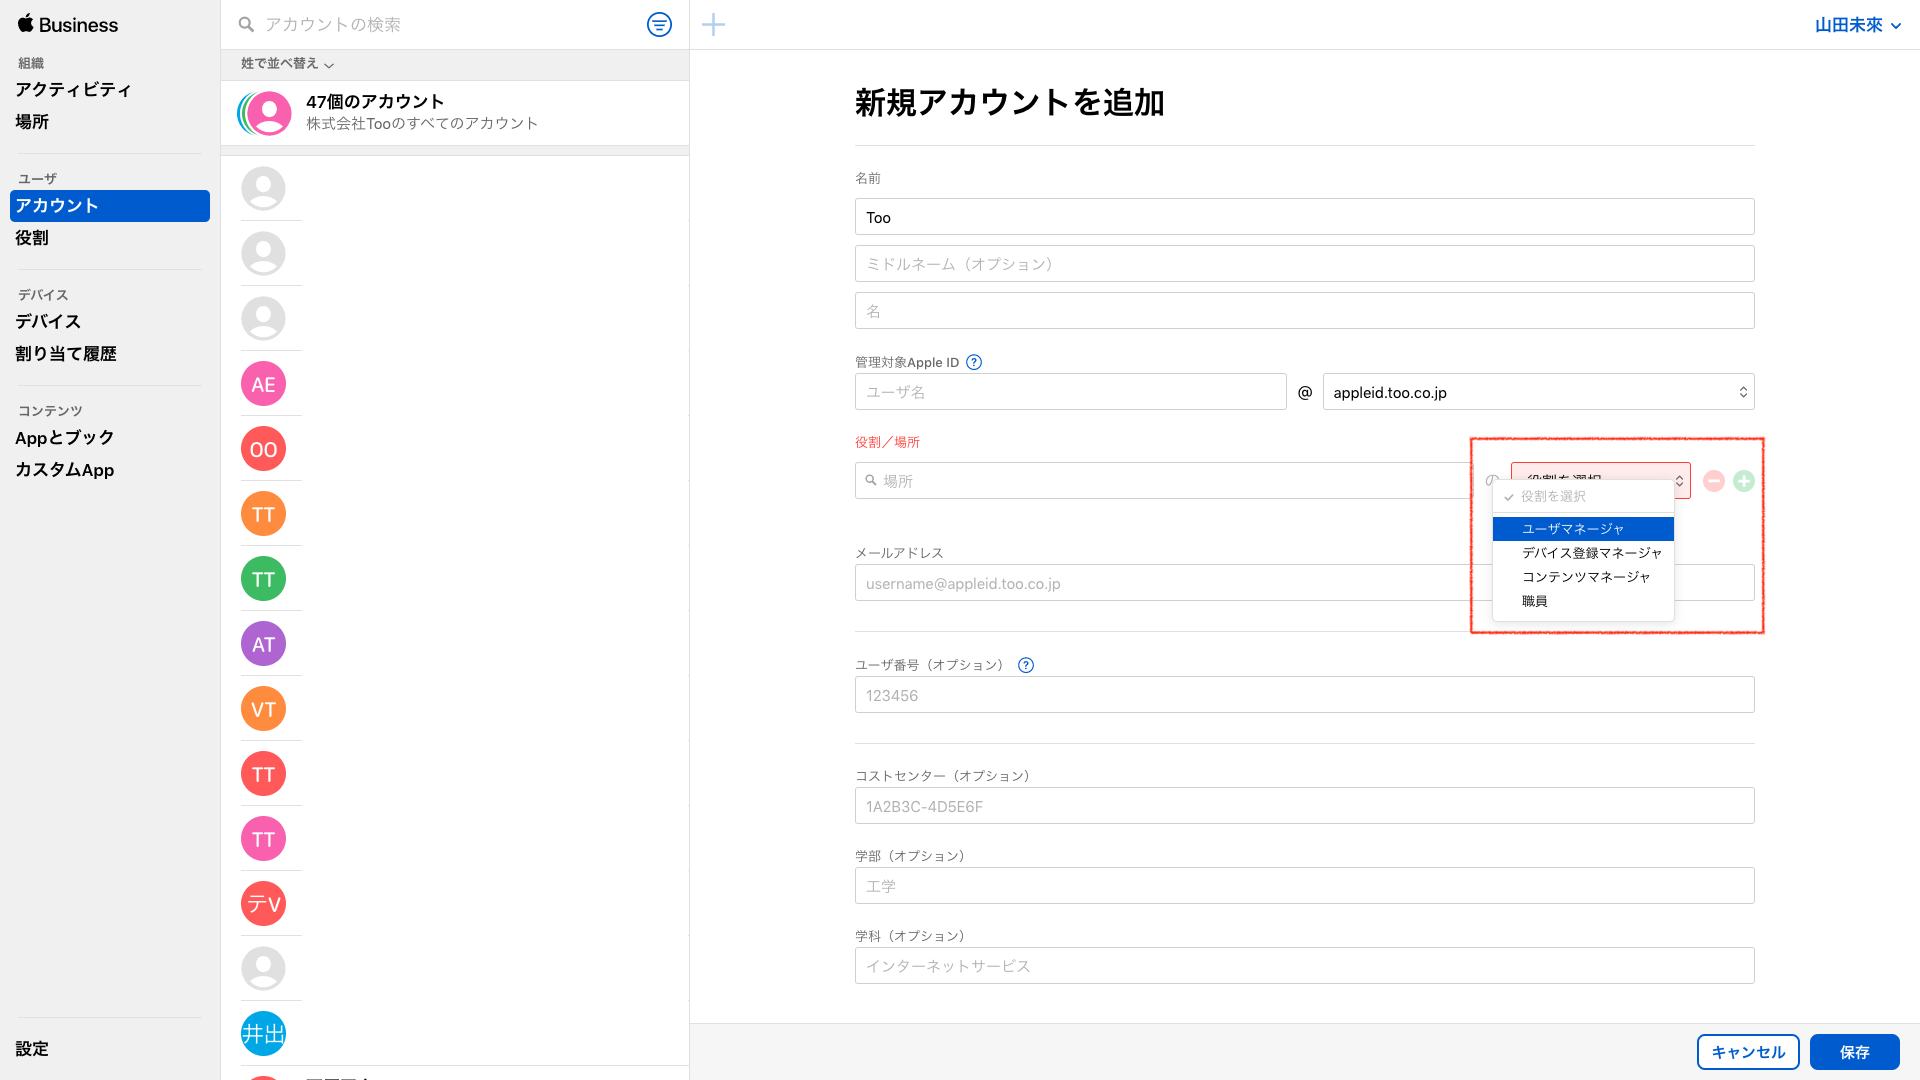
Task: Open the 山田未來 user menu
Action: tap(1857, 25)
